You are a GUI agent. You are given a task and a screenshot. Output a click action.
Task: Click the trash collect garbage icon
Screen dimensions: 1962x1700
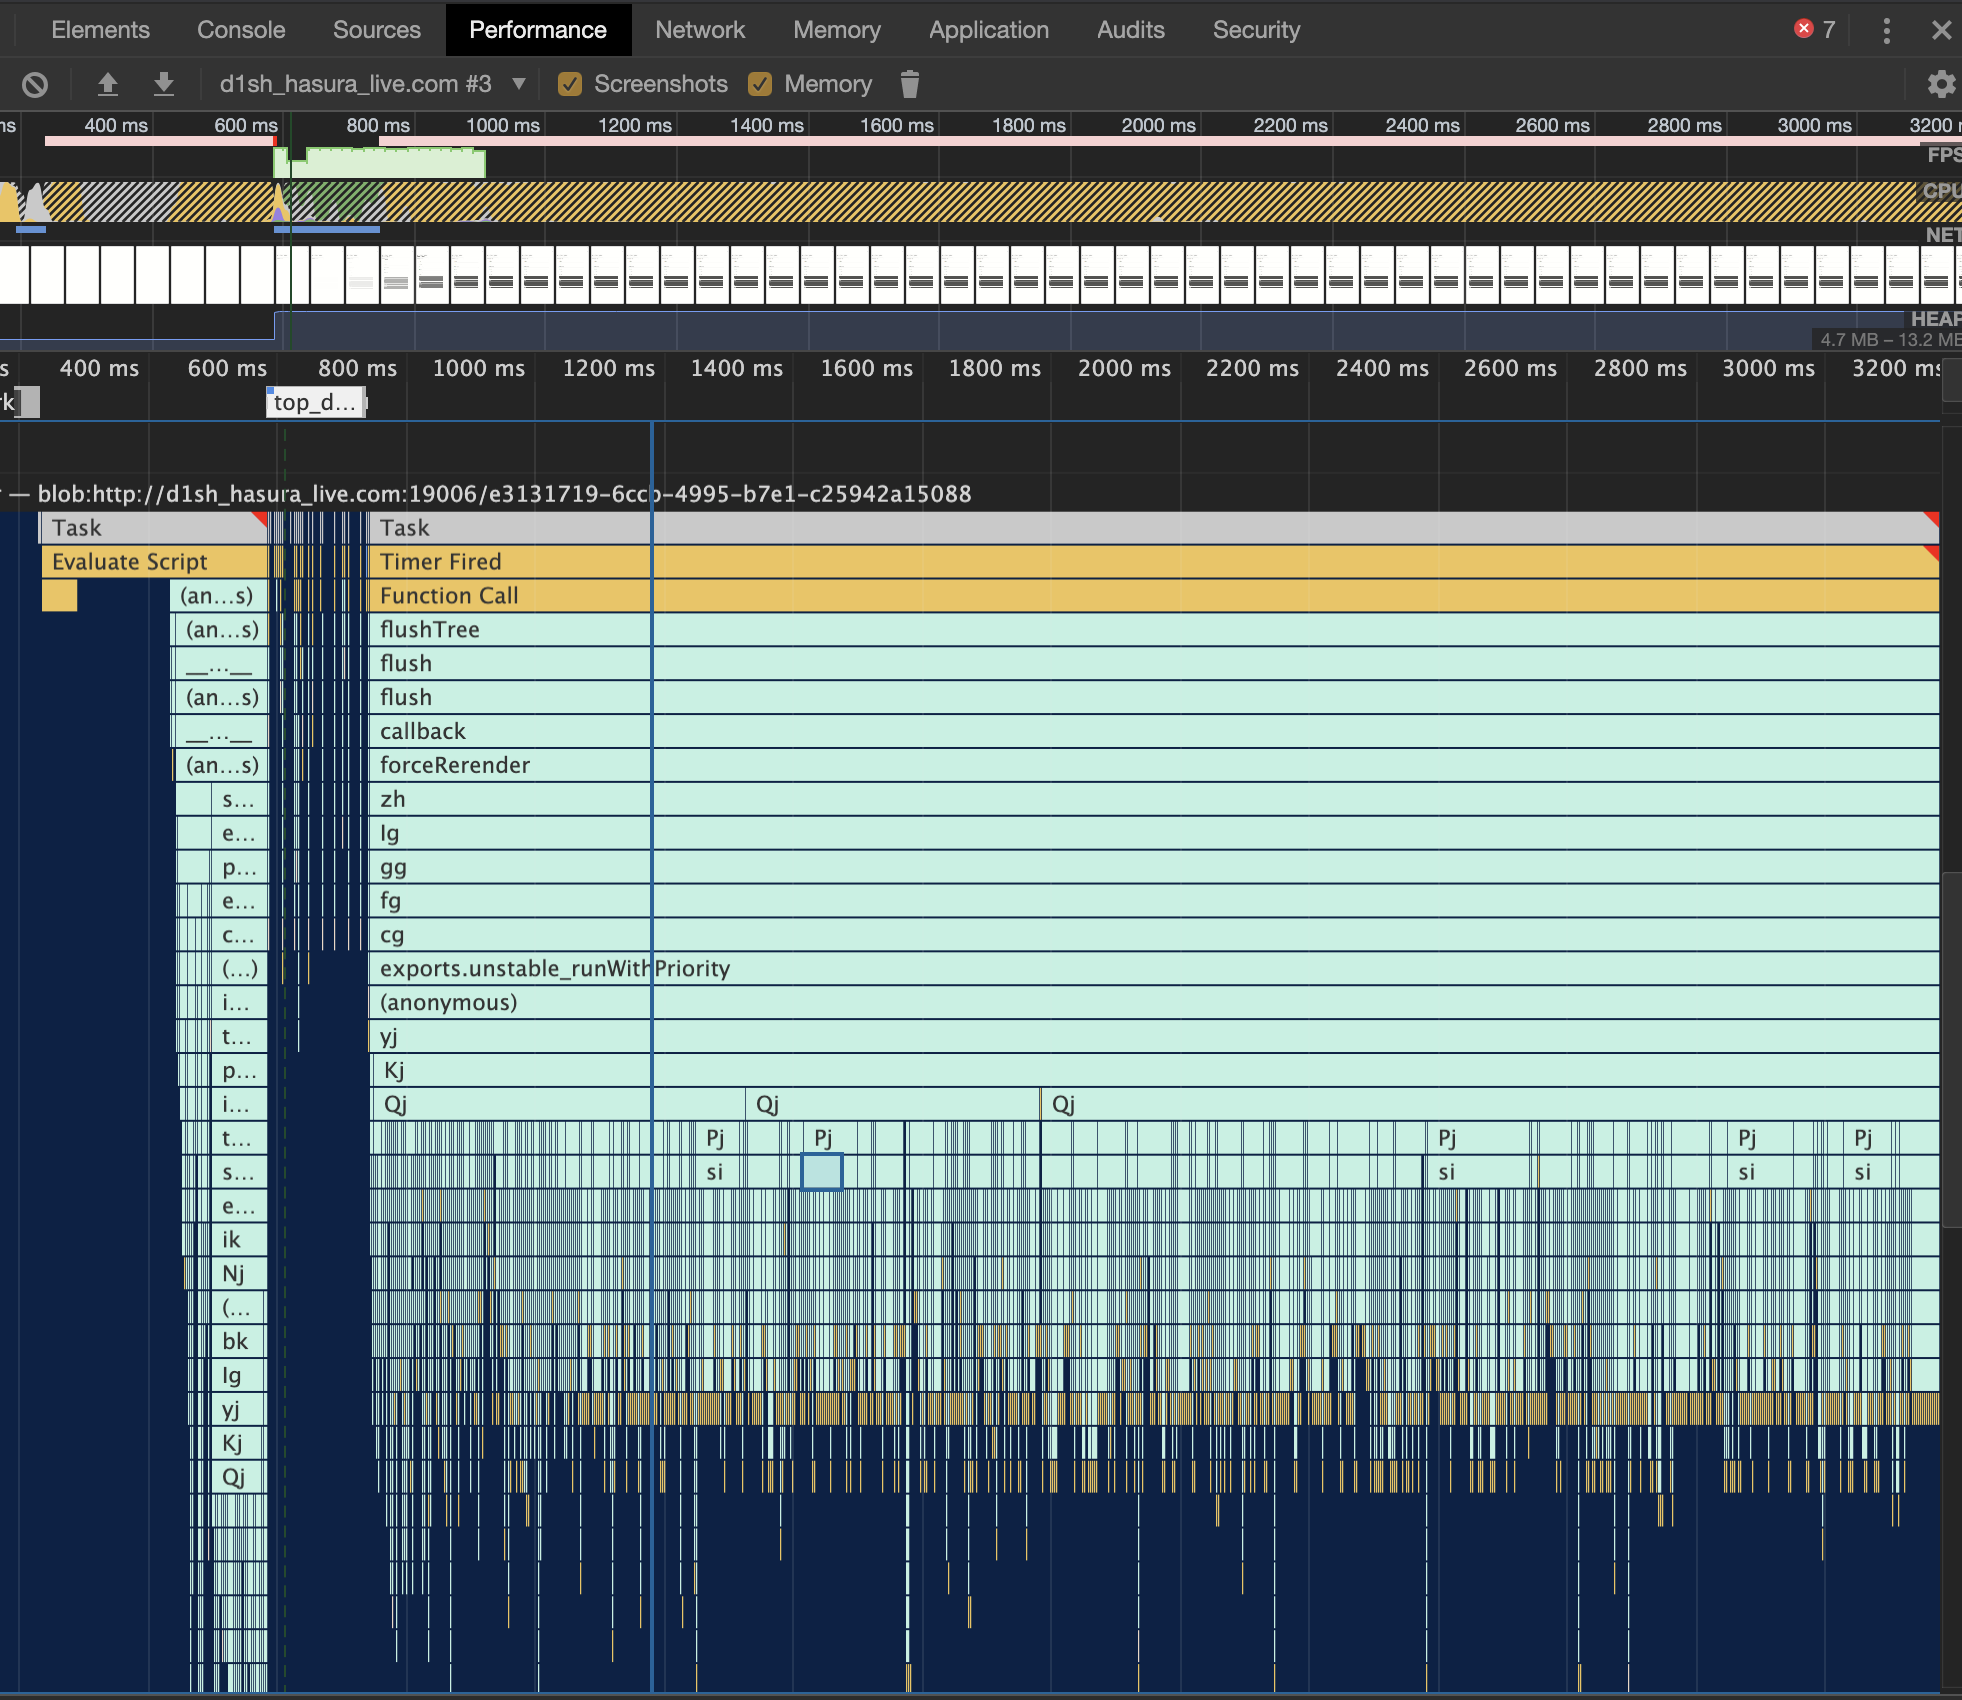pos(909,85)
